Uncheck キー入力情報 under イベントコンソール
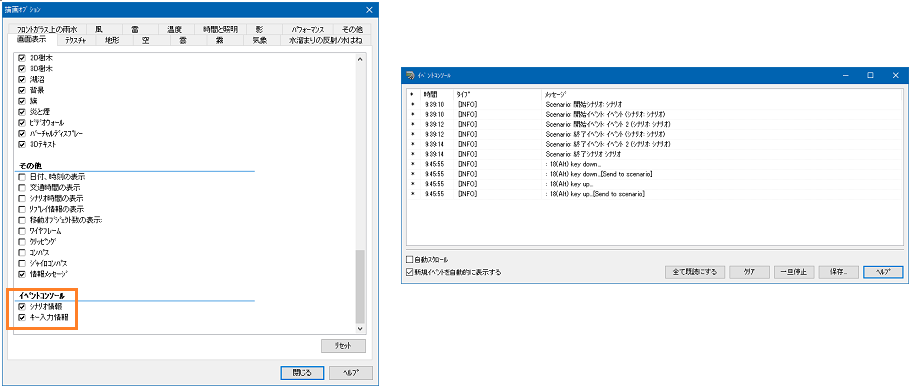Viewport: 912px width, 389px height. [22, 317]
